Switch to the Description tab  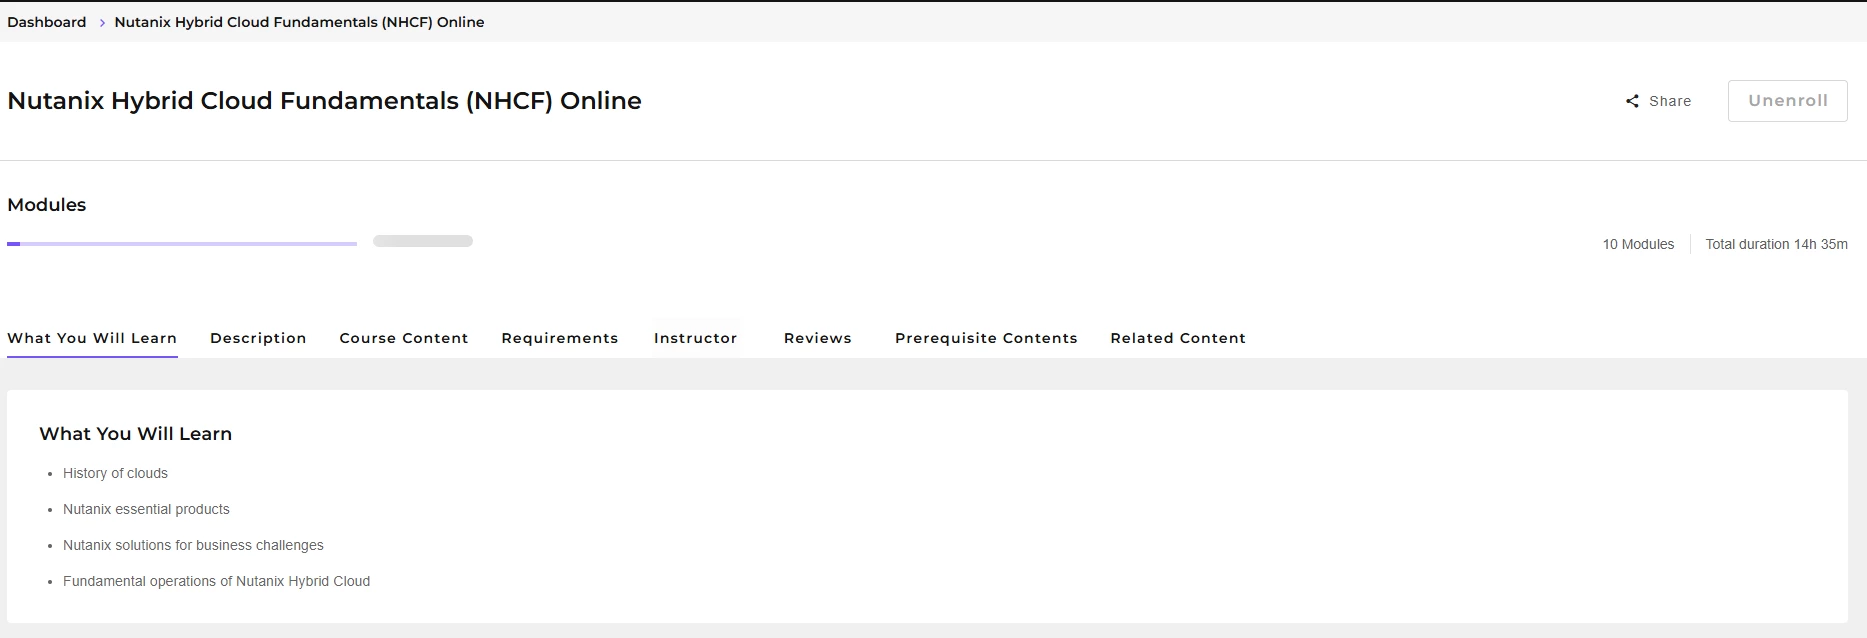coord(258,338)
